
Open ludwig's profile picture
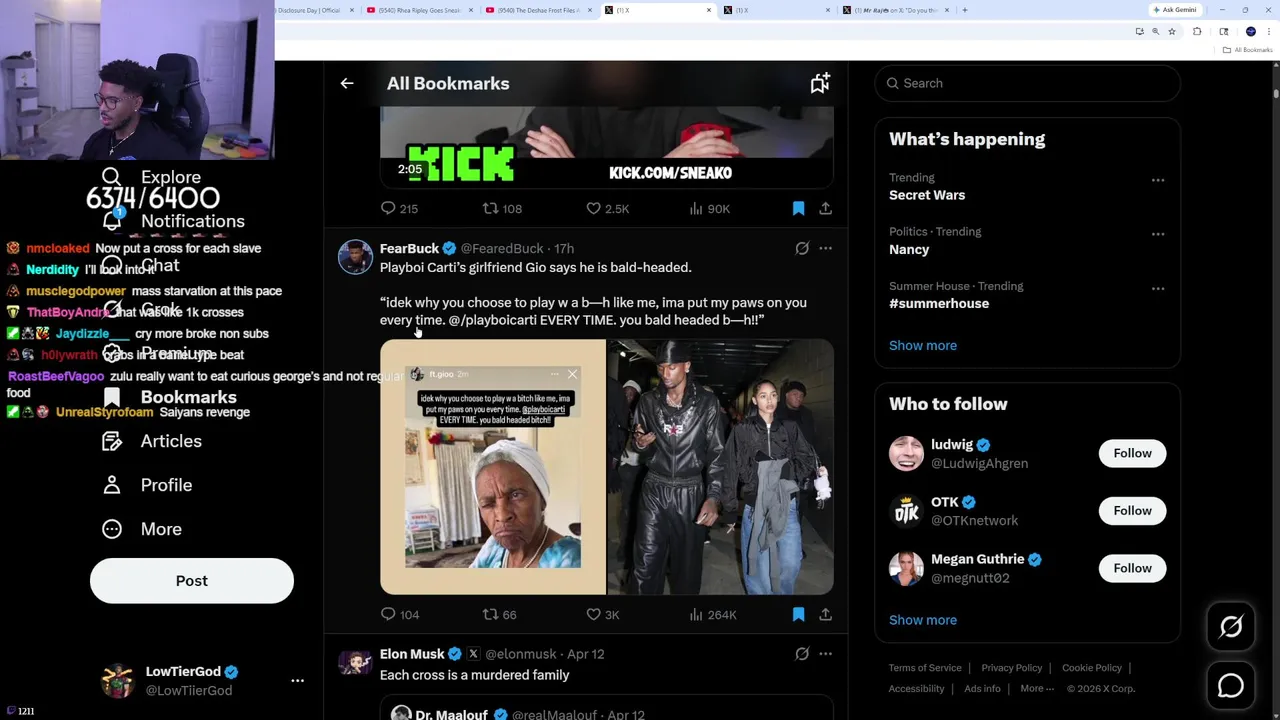906,453
